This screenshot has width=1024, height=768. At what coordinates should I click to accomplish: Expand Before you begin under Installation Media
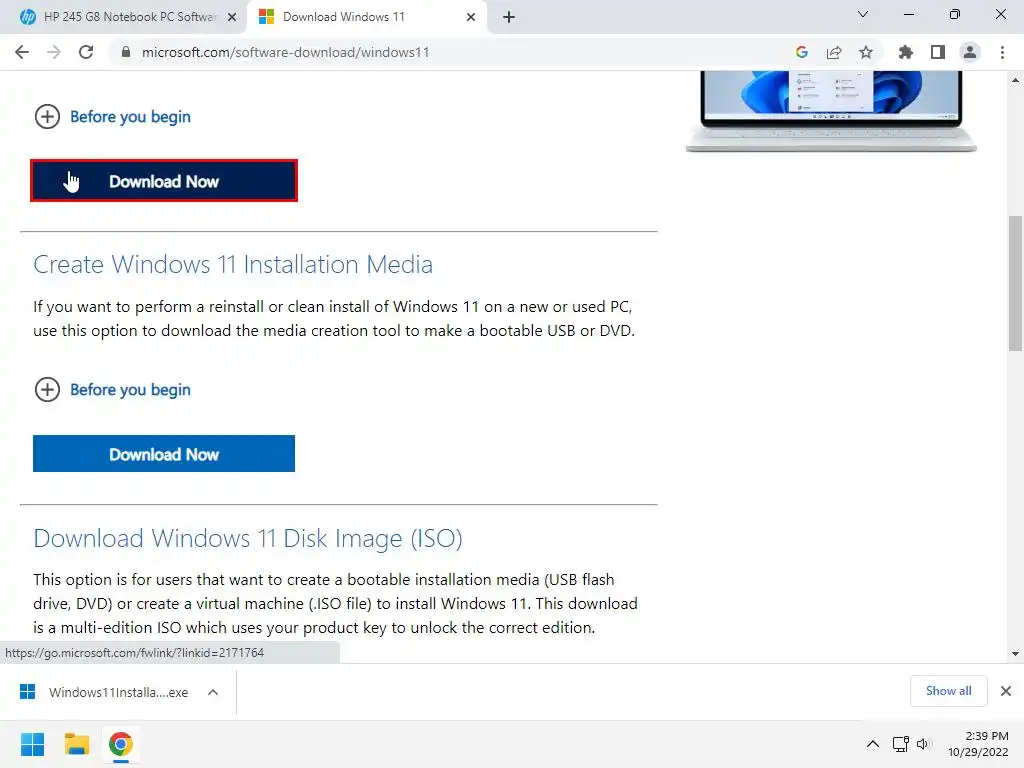tap(47, 390)
